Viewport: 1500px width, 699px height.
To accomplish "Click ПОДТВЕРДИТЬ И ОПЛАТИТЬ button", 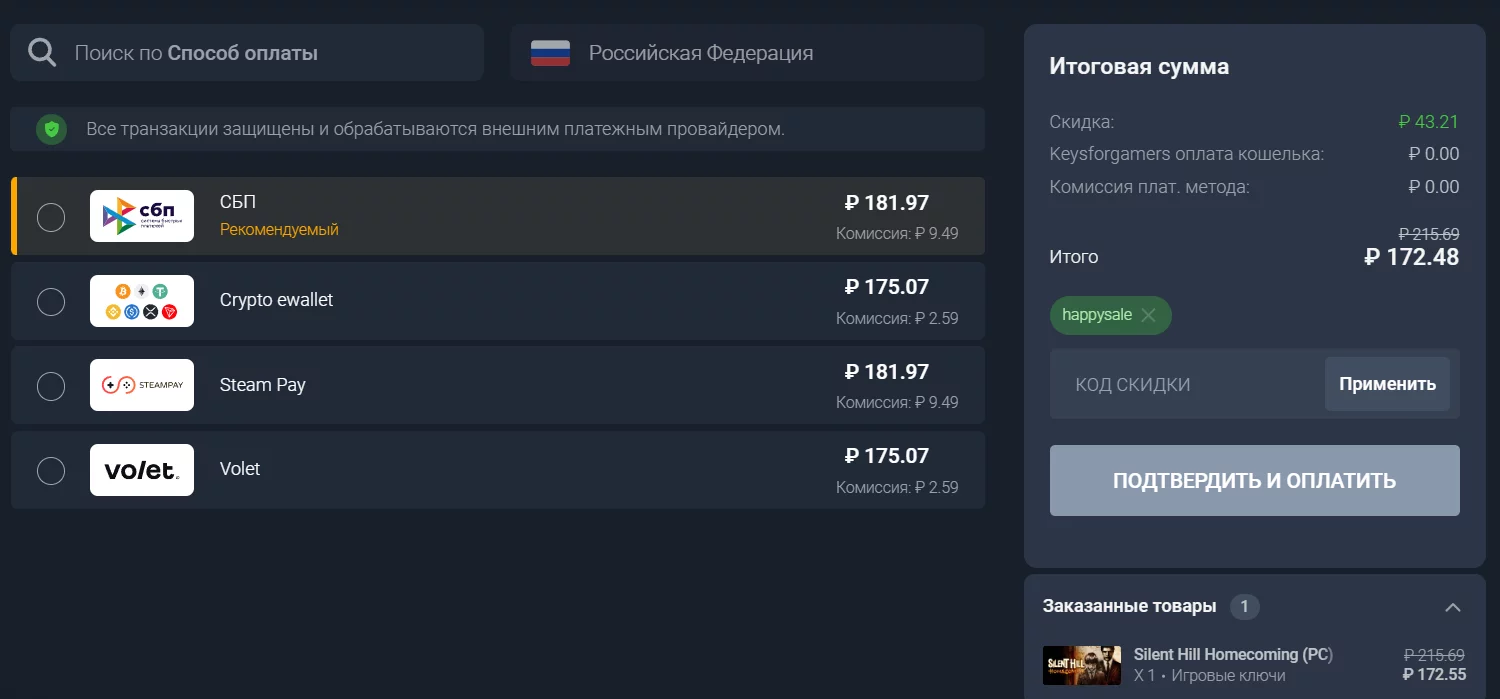I will [1254, 481].
